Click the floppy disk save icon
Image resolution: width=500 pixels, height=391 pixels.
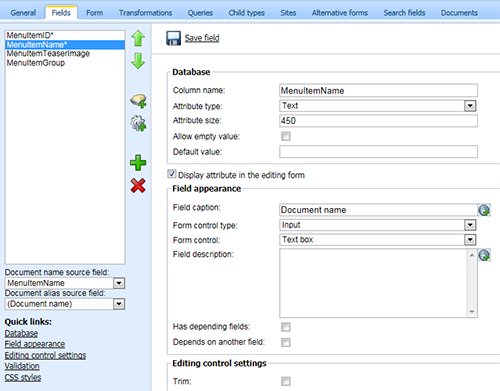pos(173,38)
